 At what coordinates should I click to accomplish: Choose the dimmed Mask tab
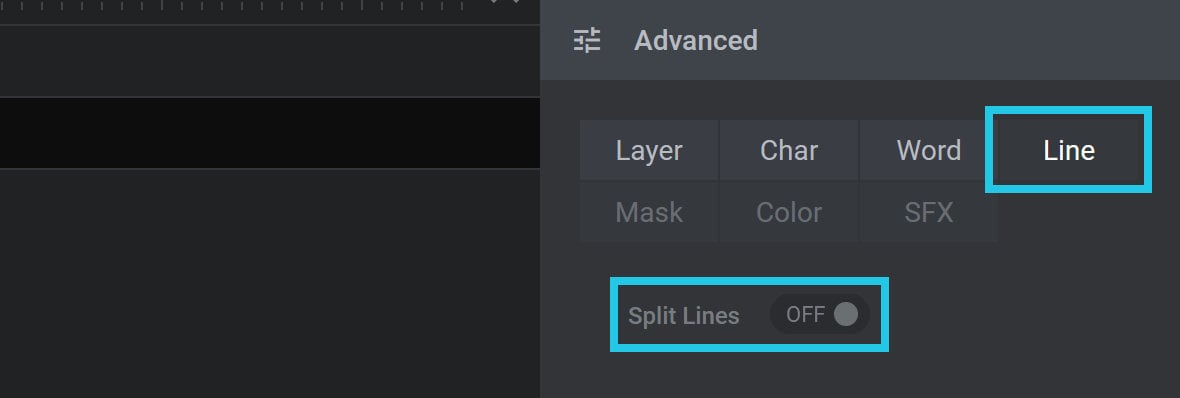click(x=649, y=213)
